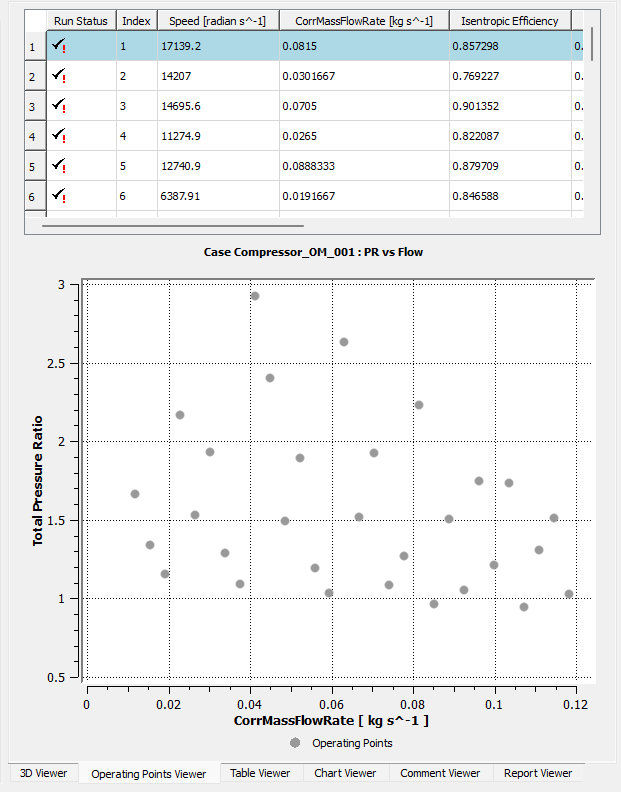
Task: Click the Operating Points legend marker
Action: point(295,742)
